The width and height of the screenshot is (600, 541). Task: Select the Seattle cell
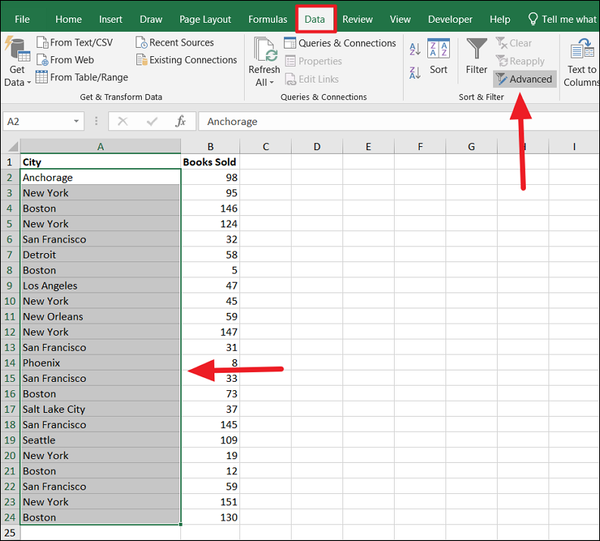[x=100, y=440]
